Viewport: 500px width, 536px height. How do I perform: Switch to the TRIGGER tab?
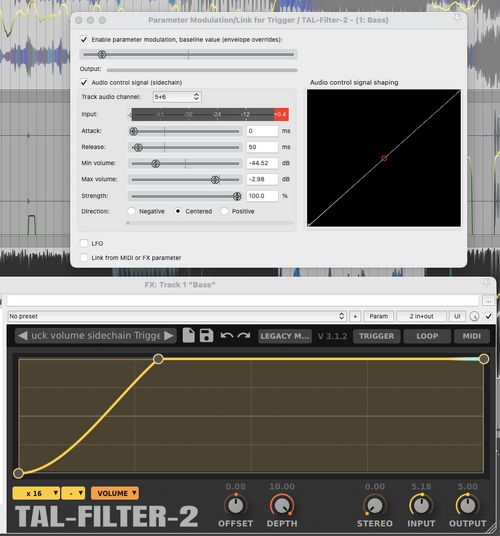coord(376,336)
